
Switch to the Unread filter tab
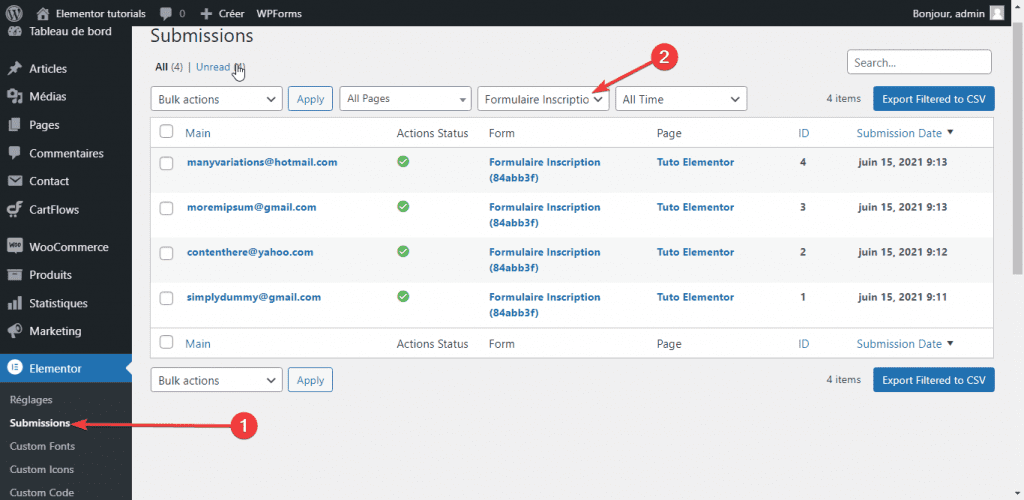213,67
